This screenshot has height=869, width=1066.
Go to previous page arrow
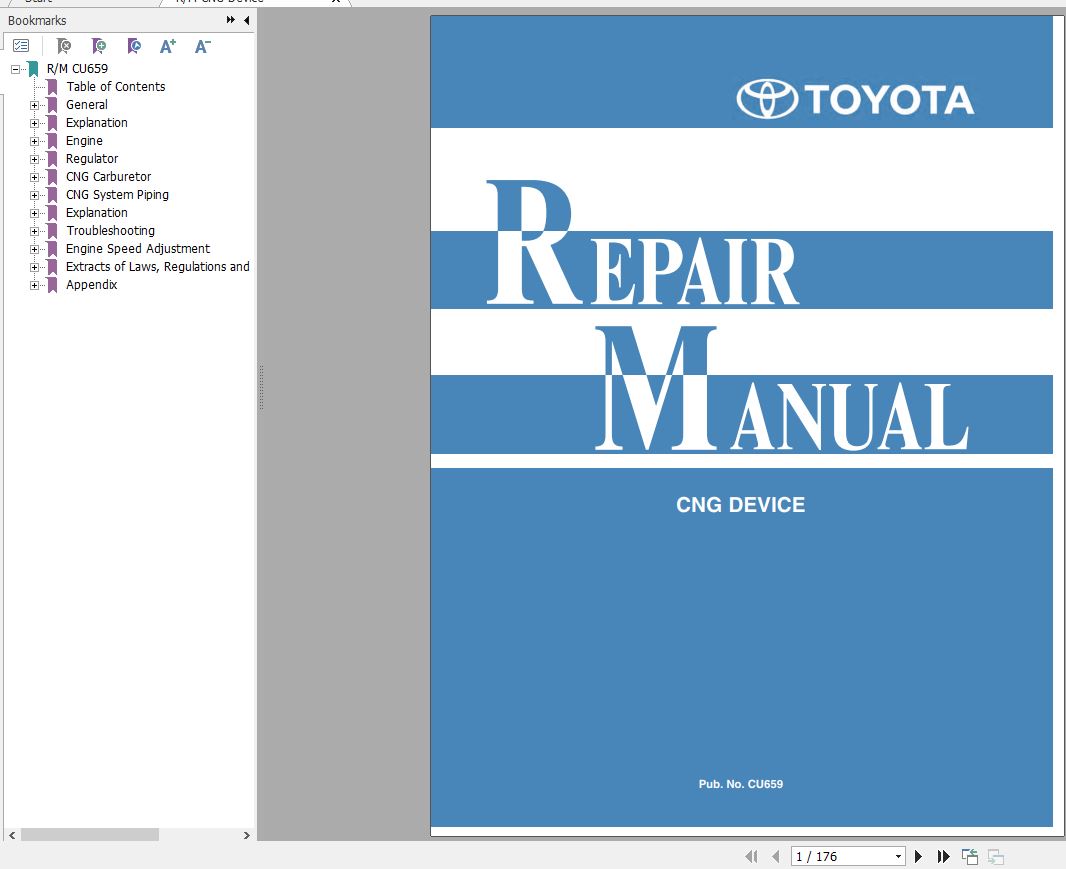point(776,856)
